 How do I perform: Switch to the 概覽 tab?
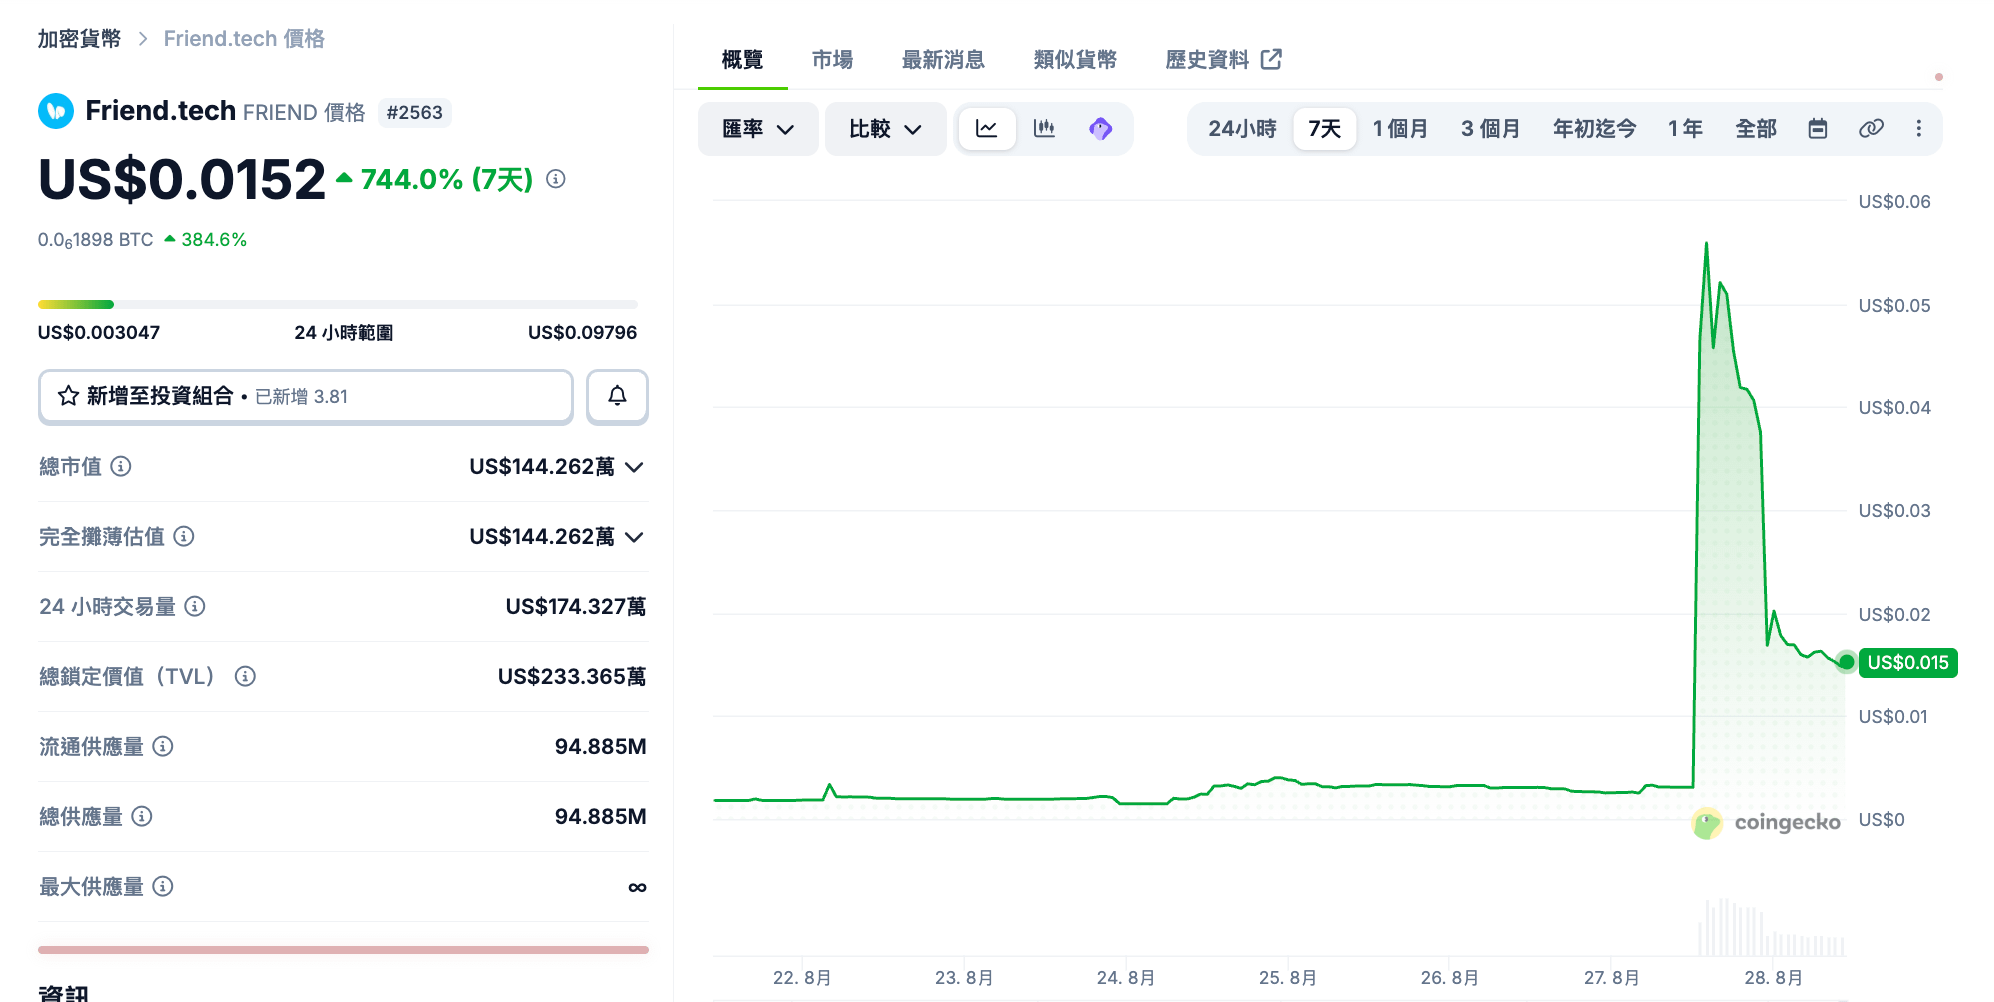742,60
